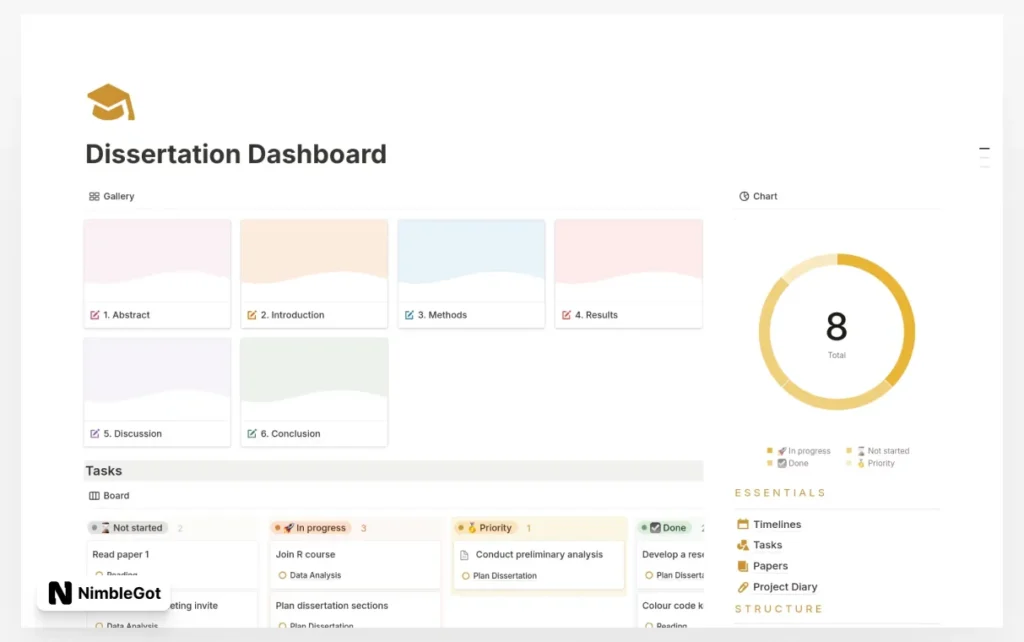
Task: Open the Plan dissertation sections task
Action: 355,610
